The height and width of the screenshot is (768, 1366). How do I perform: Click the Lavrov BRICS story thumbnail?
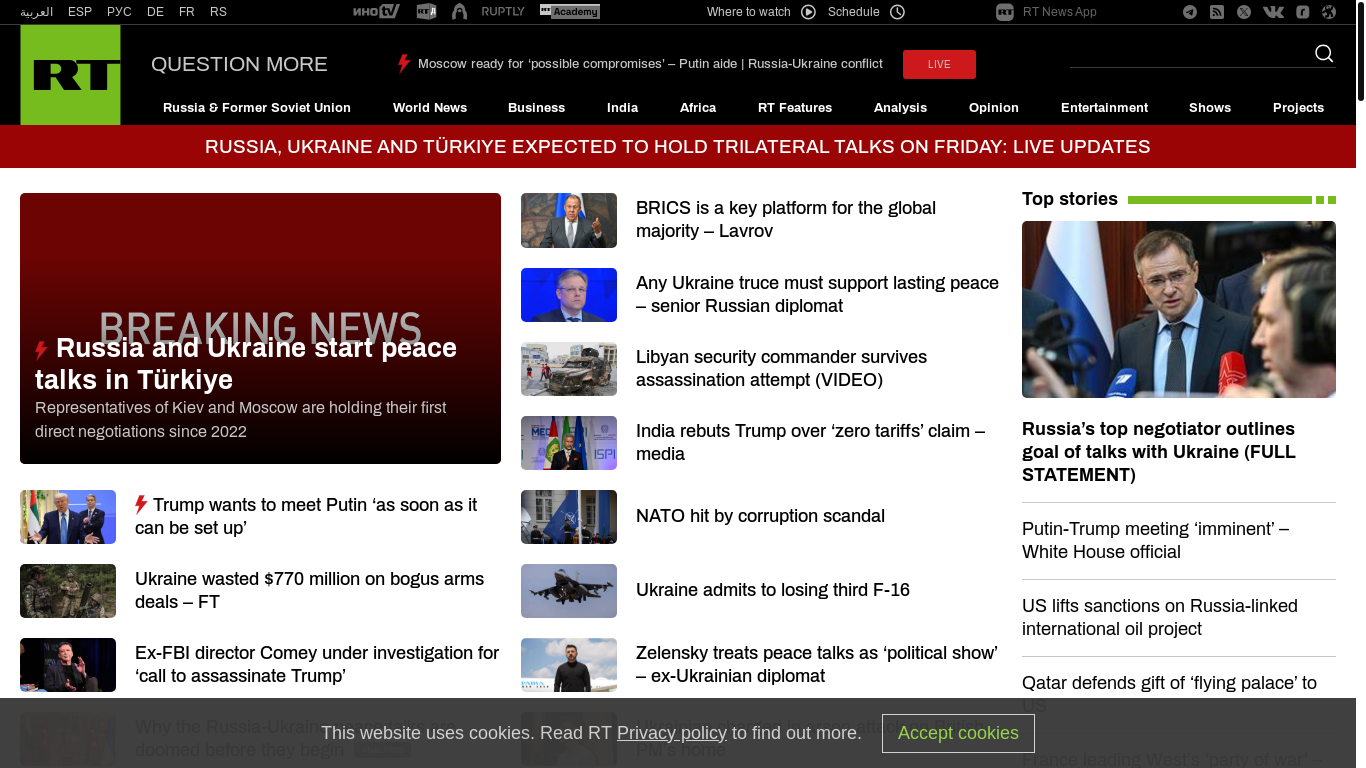click(x=569, y=220)
